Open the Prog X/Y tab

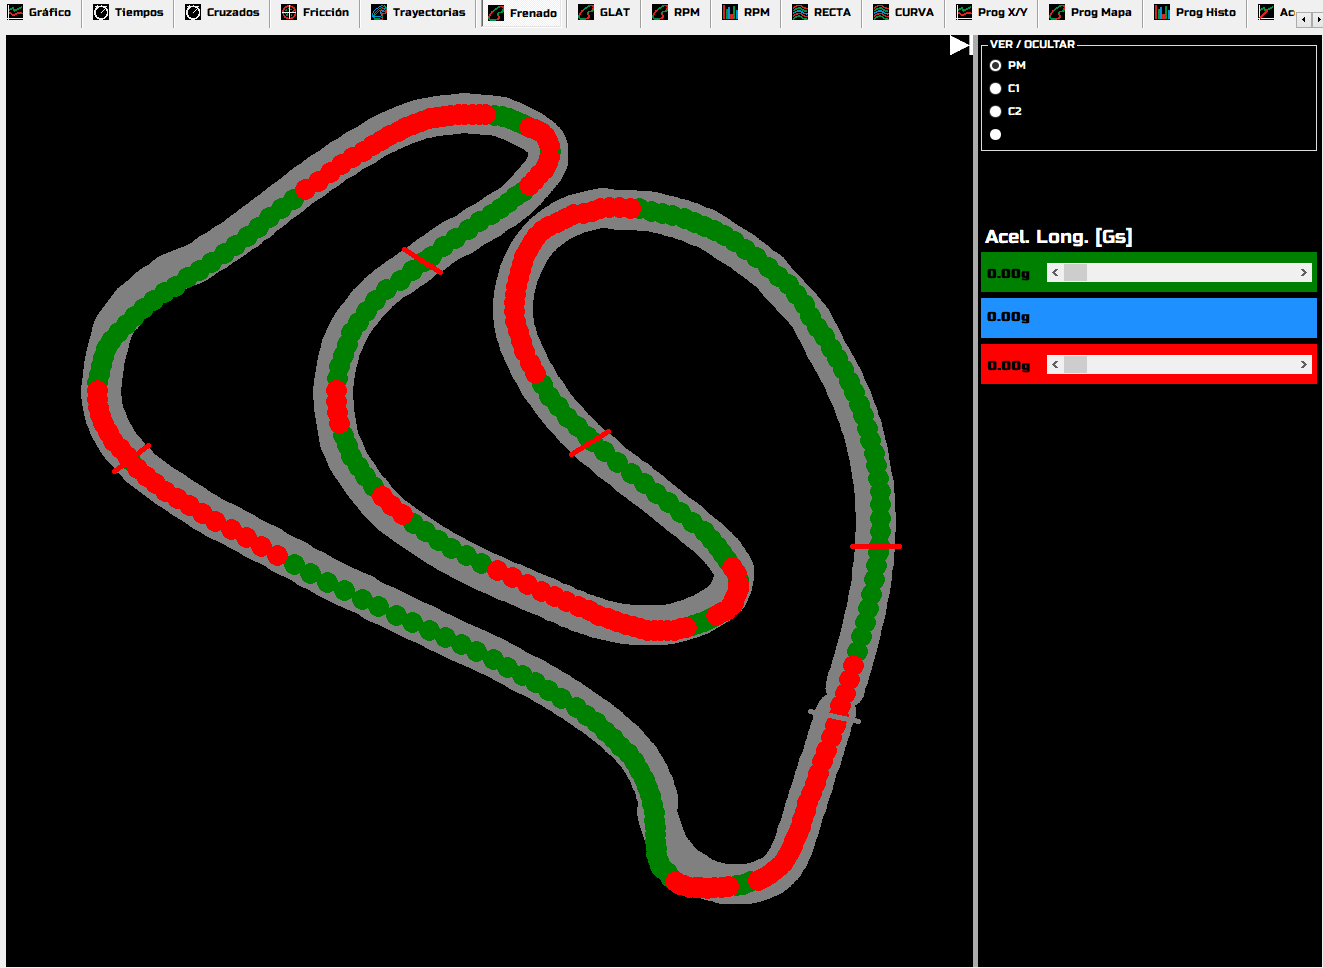coord(991,12)
